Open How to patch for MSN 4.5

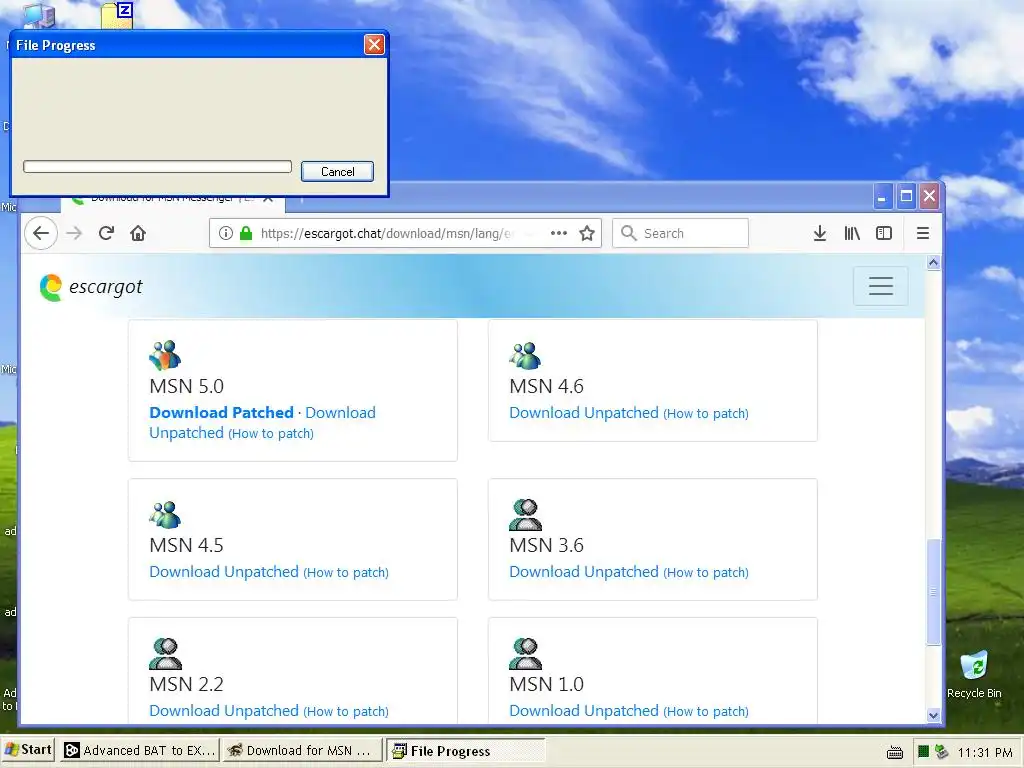tap(346, 573)
